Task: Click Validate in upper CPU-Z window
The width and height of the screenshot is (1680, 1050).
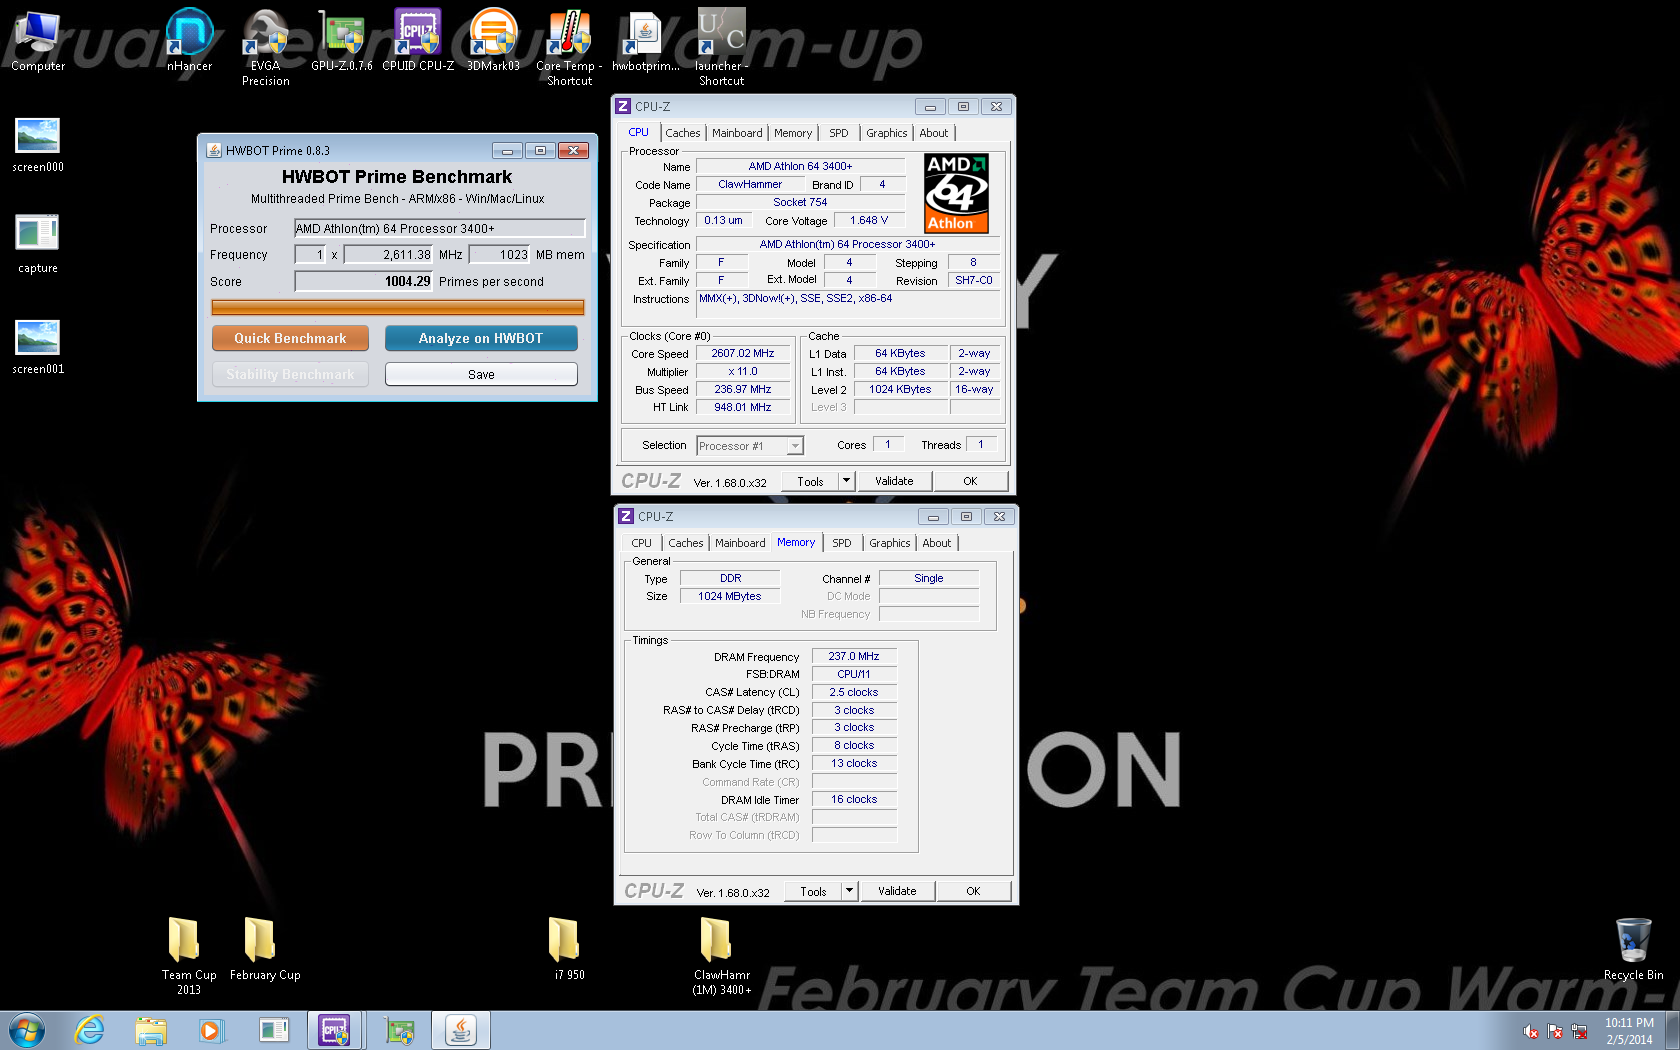Action: pos(894,481)
